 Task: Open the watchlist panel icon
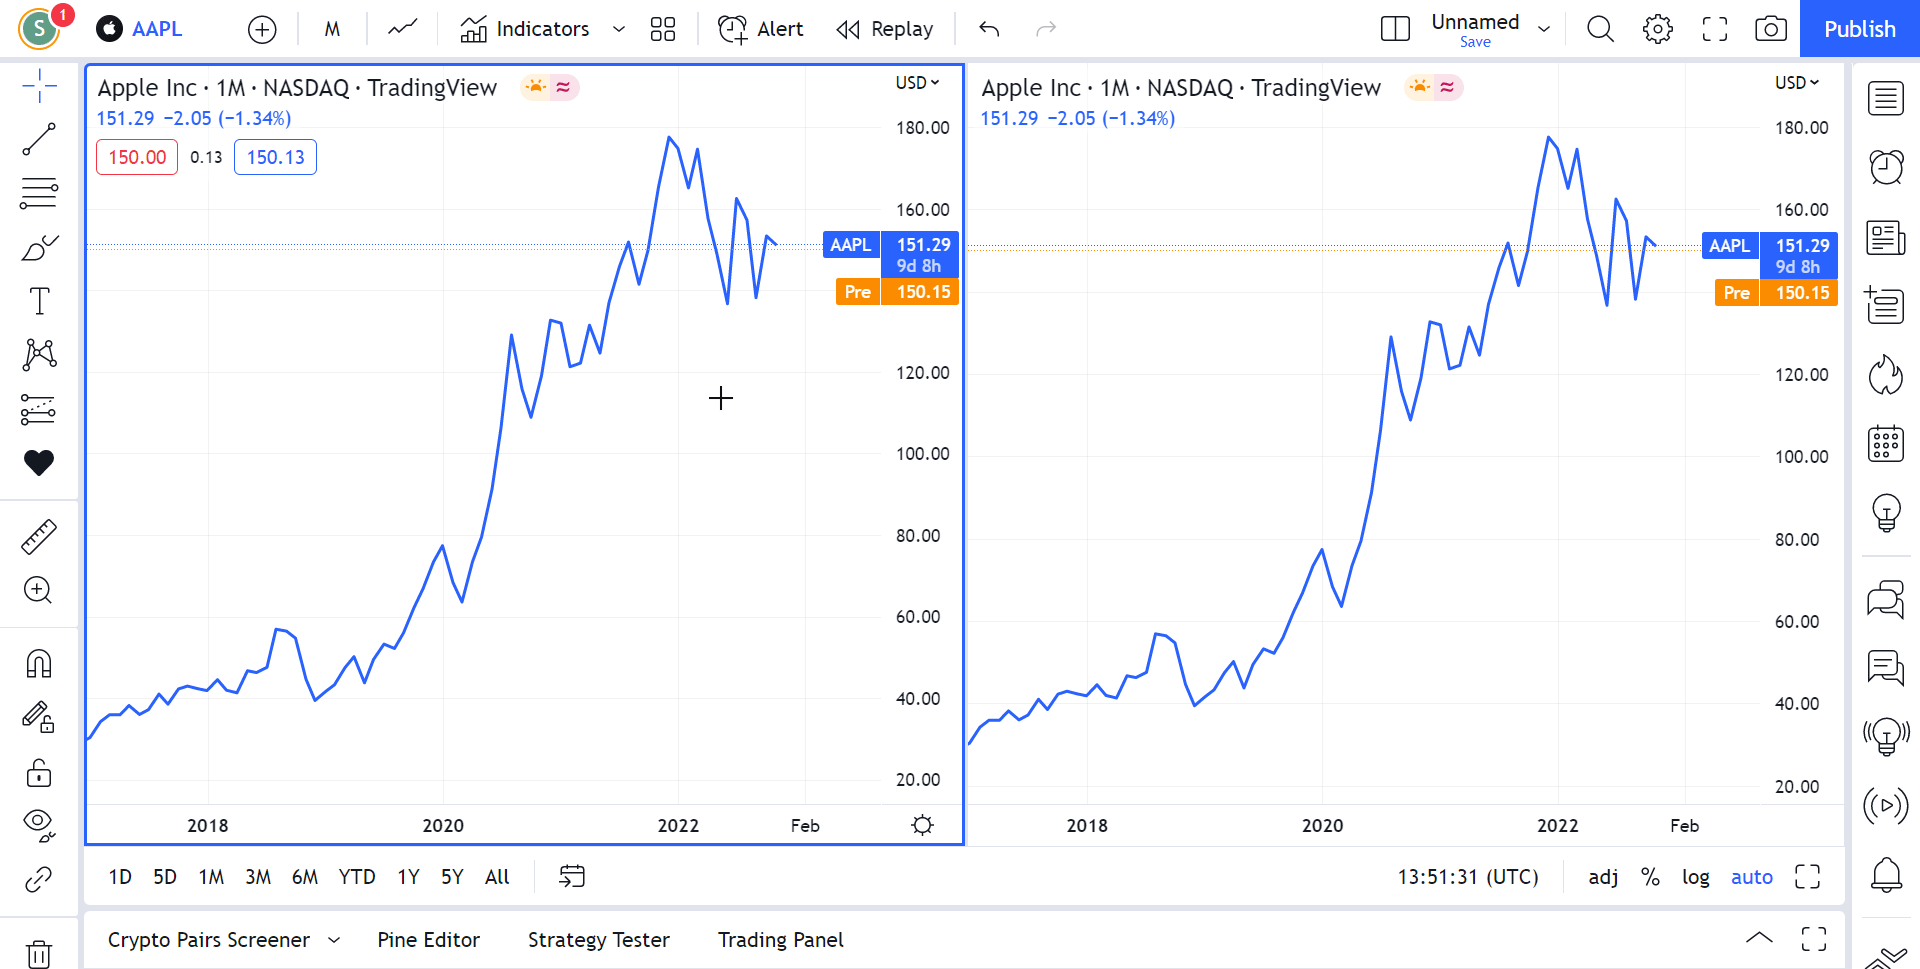(x=1885, y=99)
